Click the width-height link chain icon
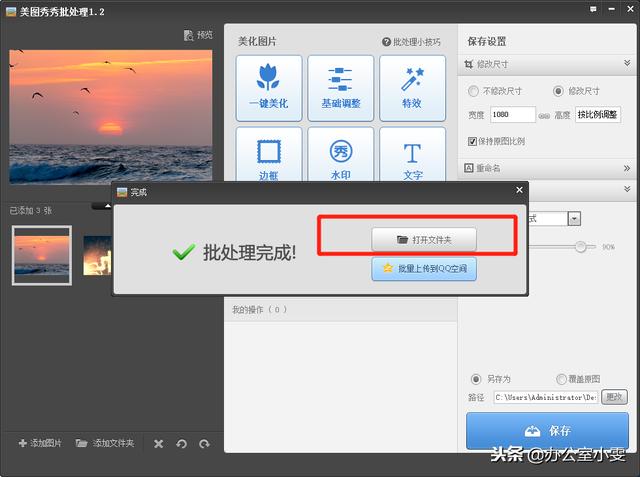 click(x=544, y=116)
